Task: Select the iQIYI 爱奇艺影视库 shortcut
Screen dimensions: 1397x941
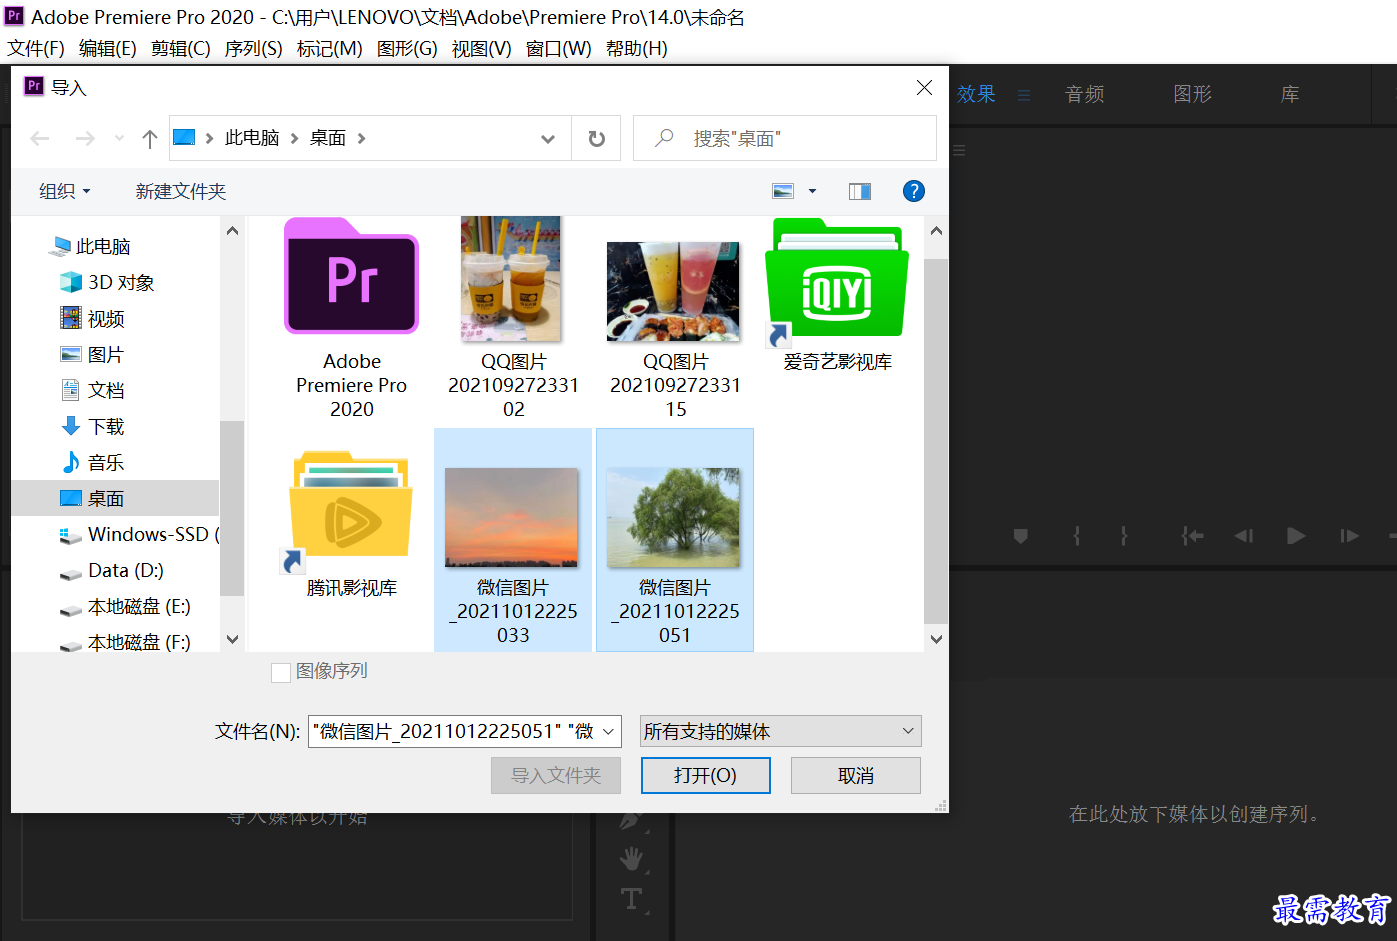Action: click(x=837, y=296)
